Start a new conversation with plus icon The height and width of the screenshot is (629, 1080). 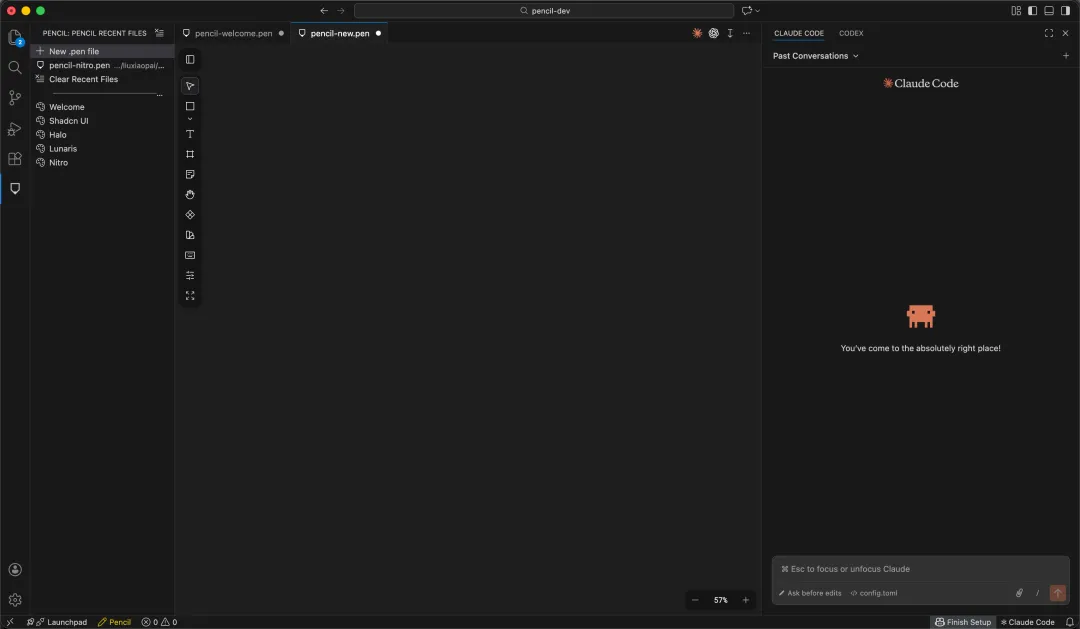pos(1066,56)
